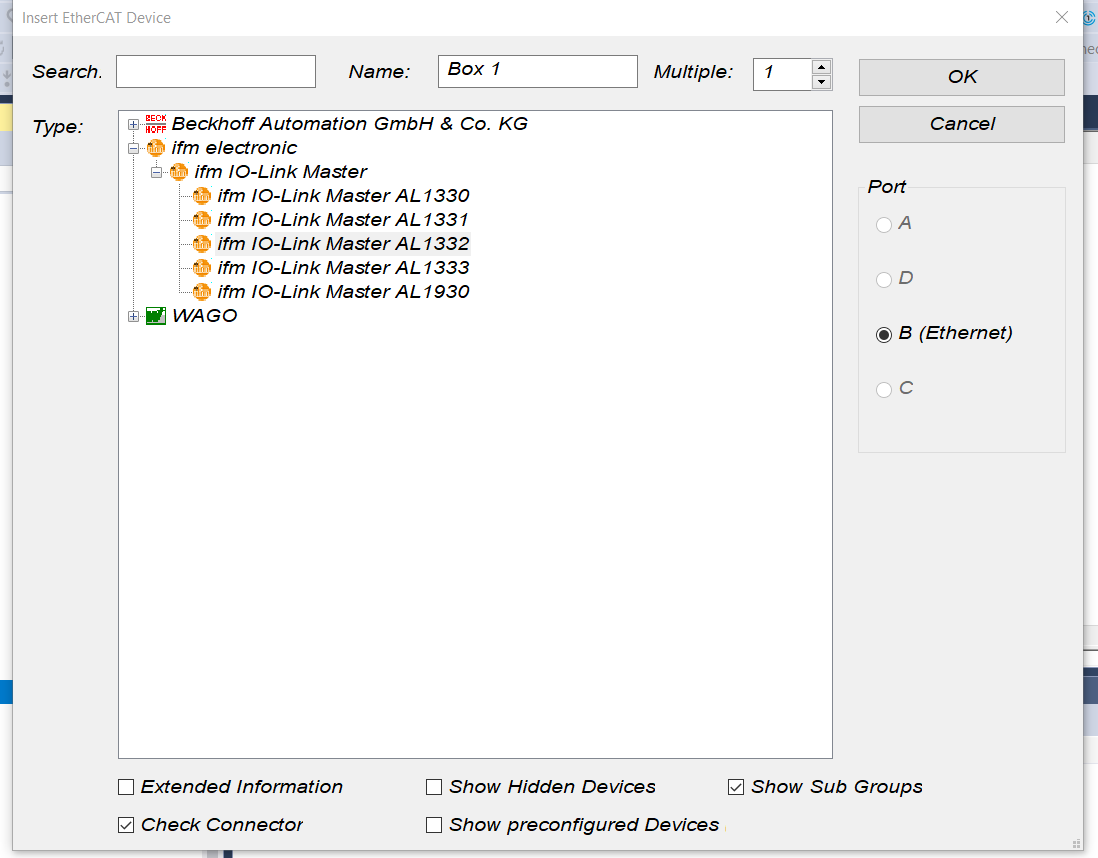Select ifm IO-Link Master AL1330
The height and width of the screenshot is (858, 1098).
[343, 196]
